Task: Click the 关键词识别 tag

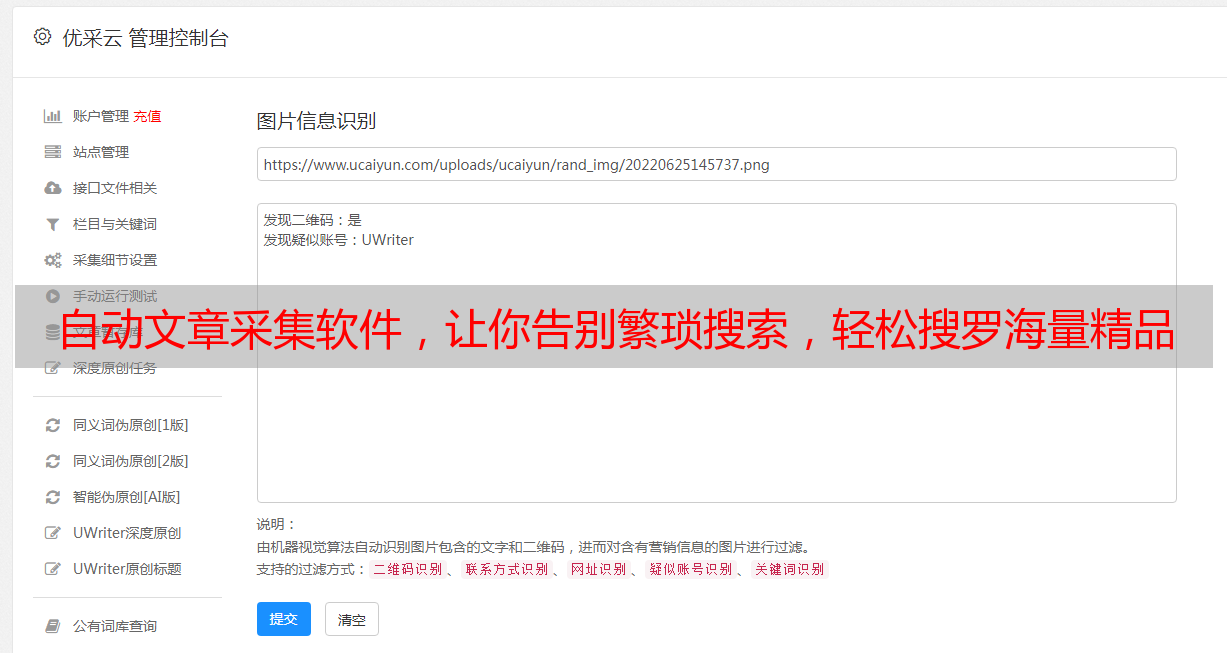Action: click(x=790, y=569)
